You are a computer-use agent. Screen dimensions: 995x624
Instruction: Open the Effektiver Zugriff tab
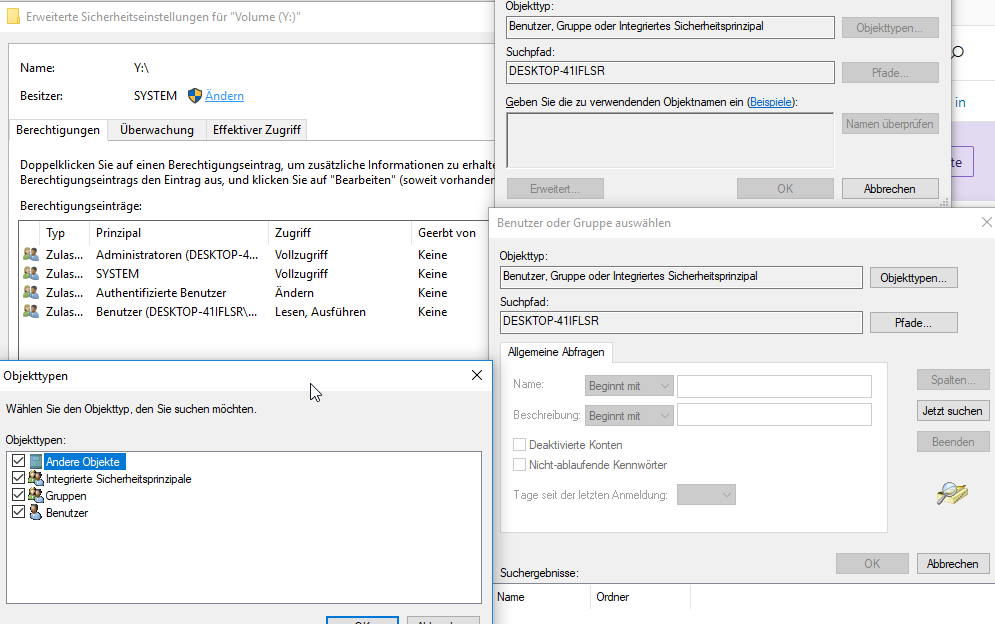point(257,129)
